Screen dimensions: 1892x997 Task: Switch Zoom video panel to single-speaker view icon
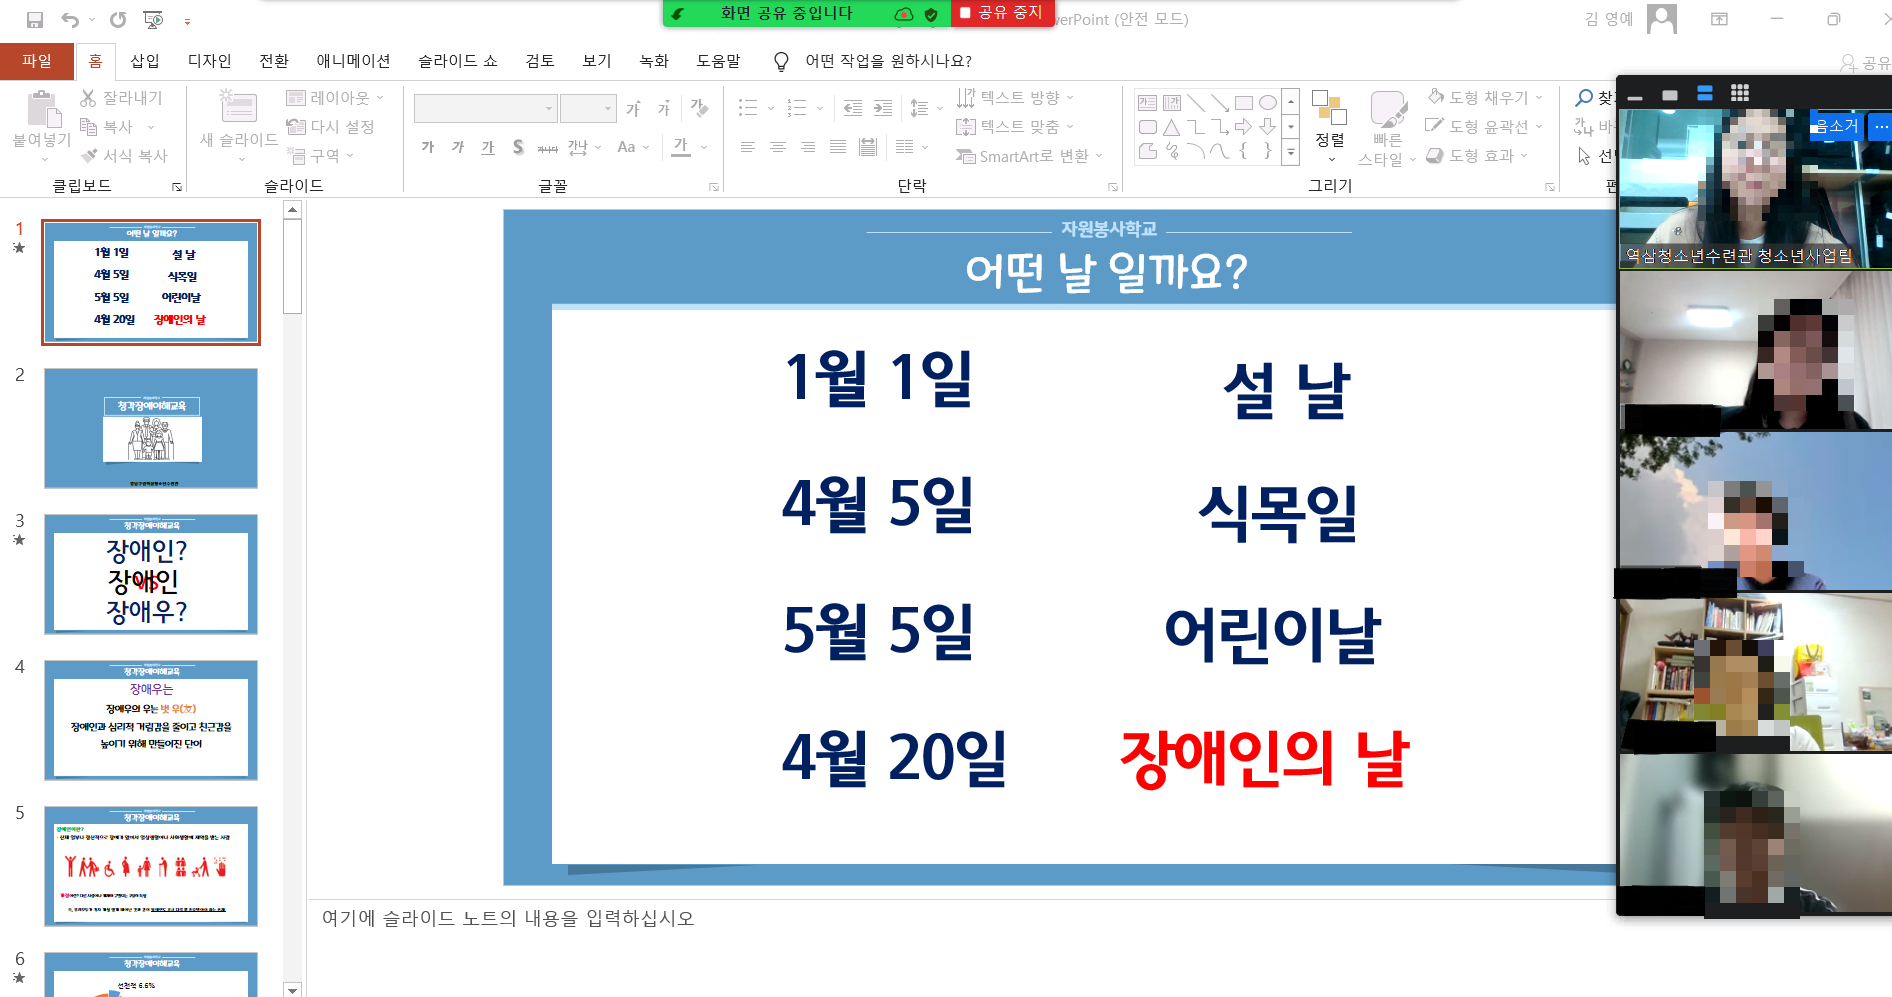[x=1670, y=95]
